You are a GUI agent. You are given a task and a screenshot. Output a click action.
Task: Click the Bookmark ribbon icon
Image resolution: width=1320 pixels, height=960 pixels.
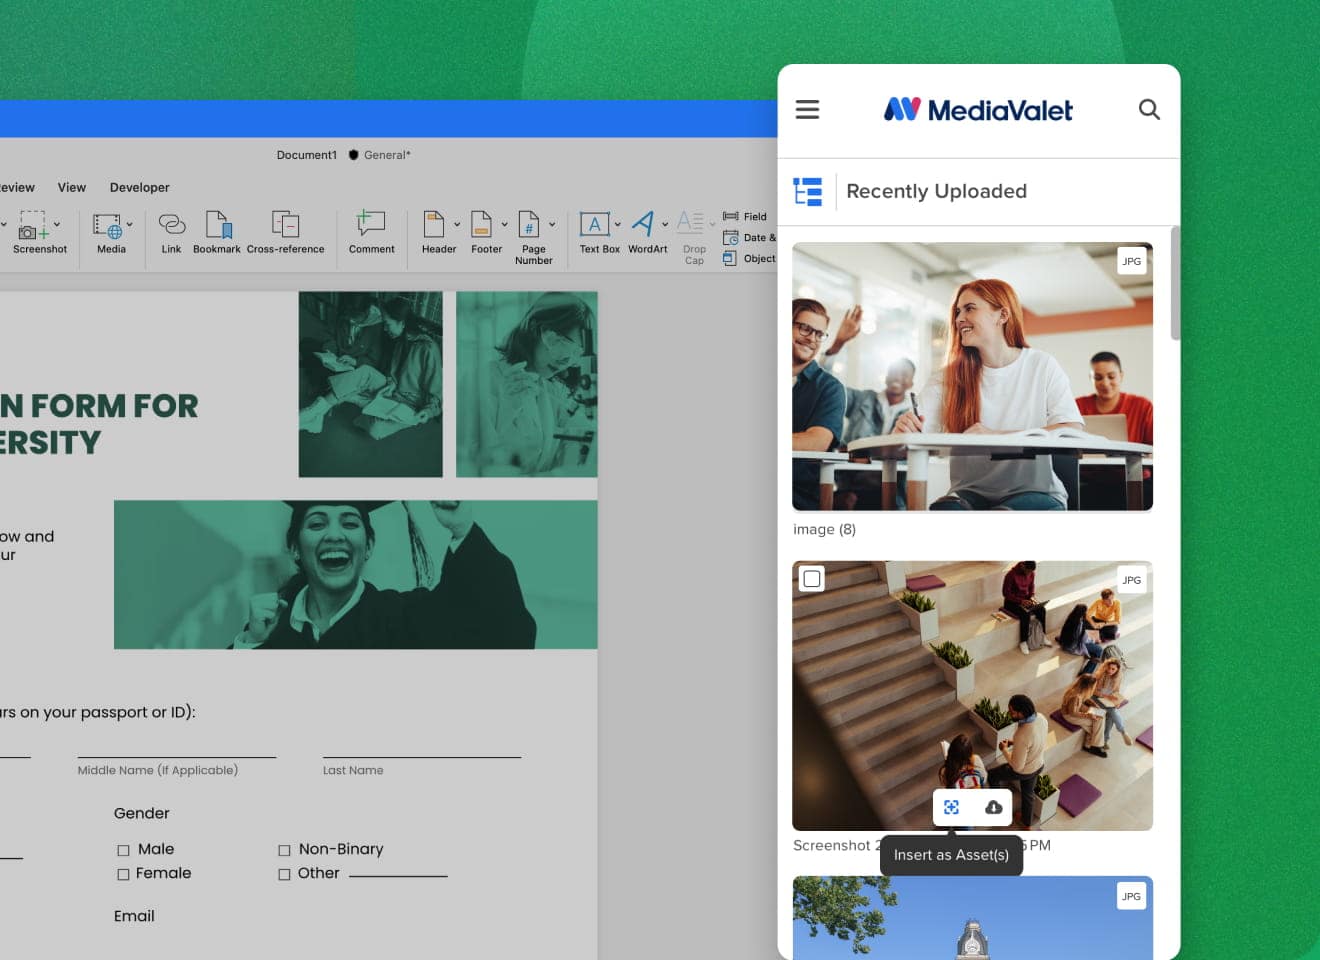click(x=217, y=224)
